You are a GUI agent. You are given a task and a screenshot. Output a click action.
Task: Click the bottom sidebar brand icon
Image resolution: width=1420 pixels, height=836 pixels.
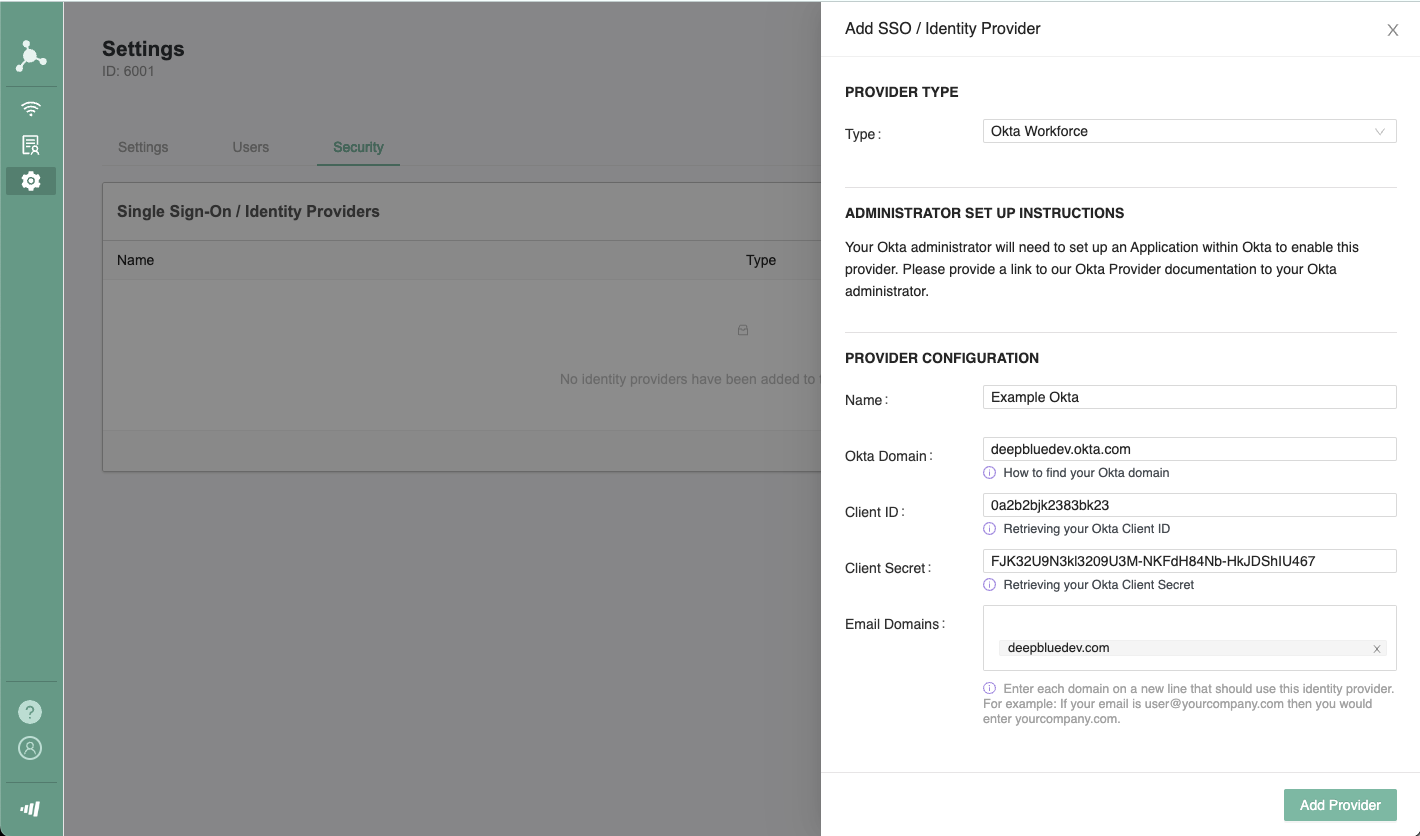pyautogui.click(x=31, y=809)
